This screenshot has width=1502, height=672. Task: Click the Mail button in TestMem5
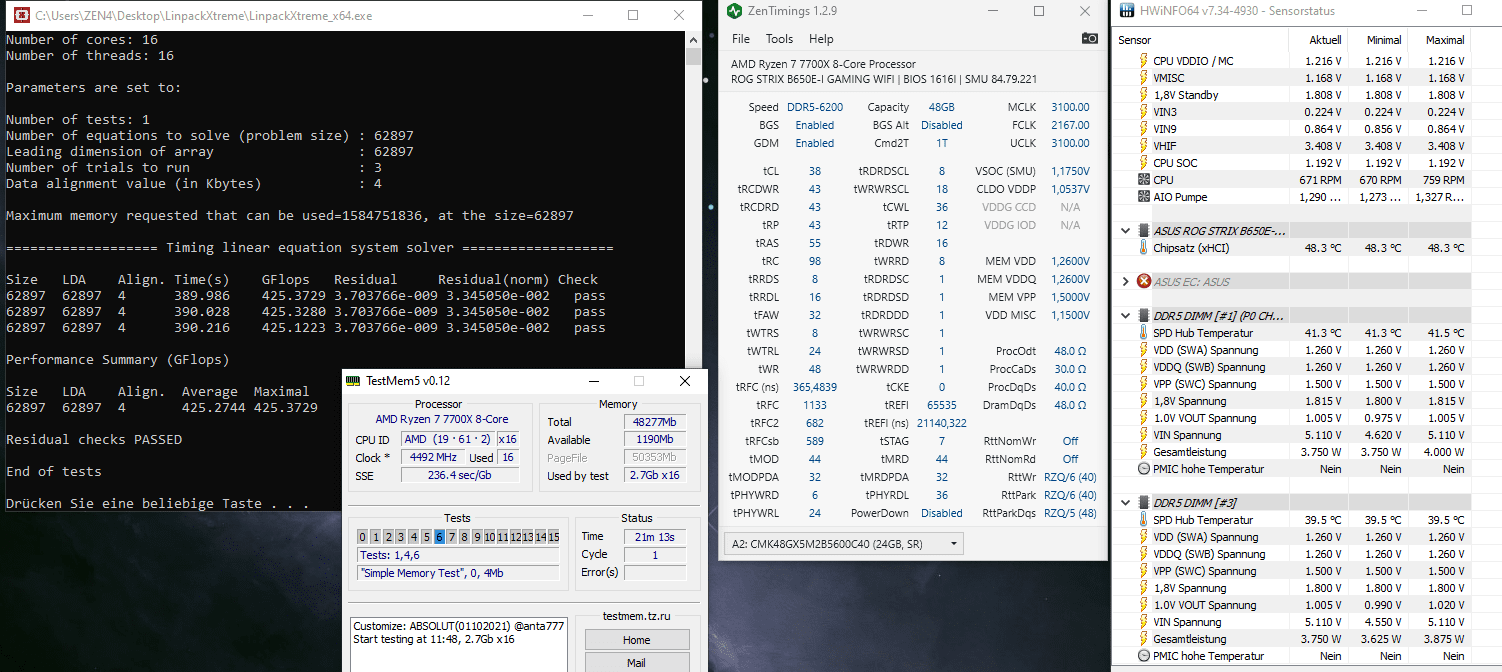(636, 663)
